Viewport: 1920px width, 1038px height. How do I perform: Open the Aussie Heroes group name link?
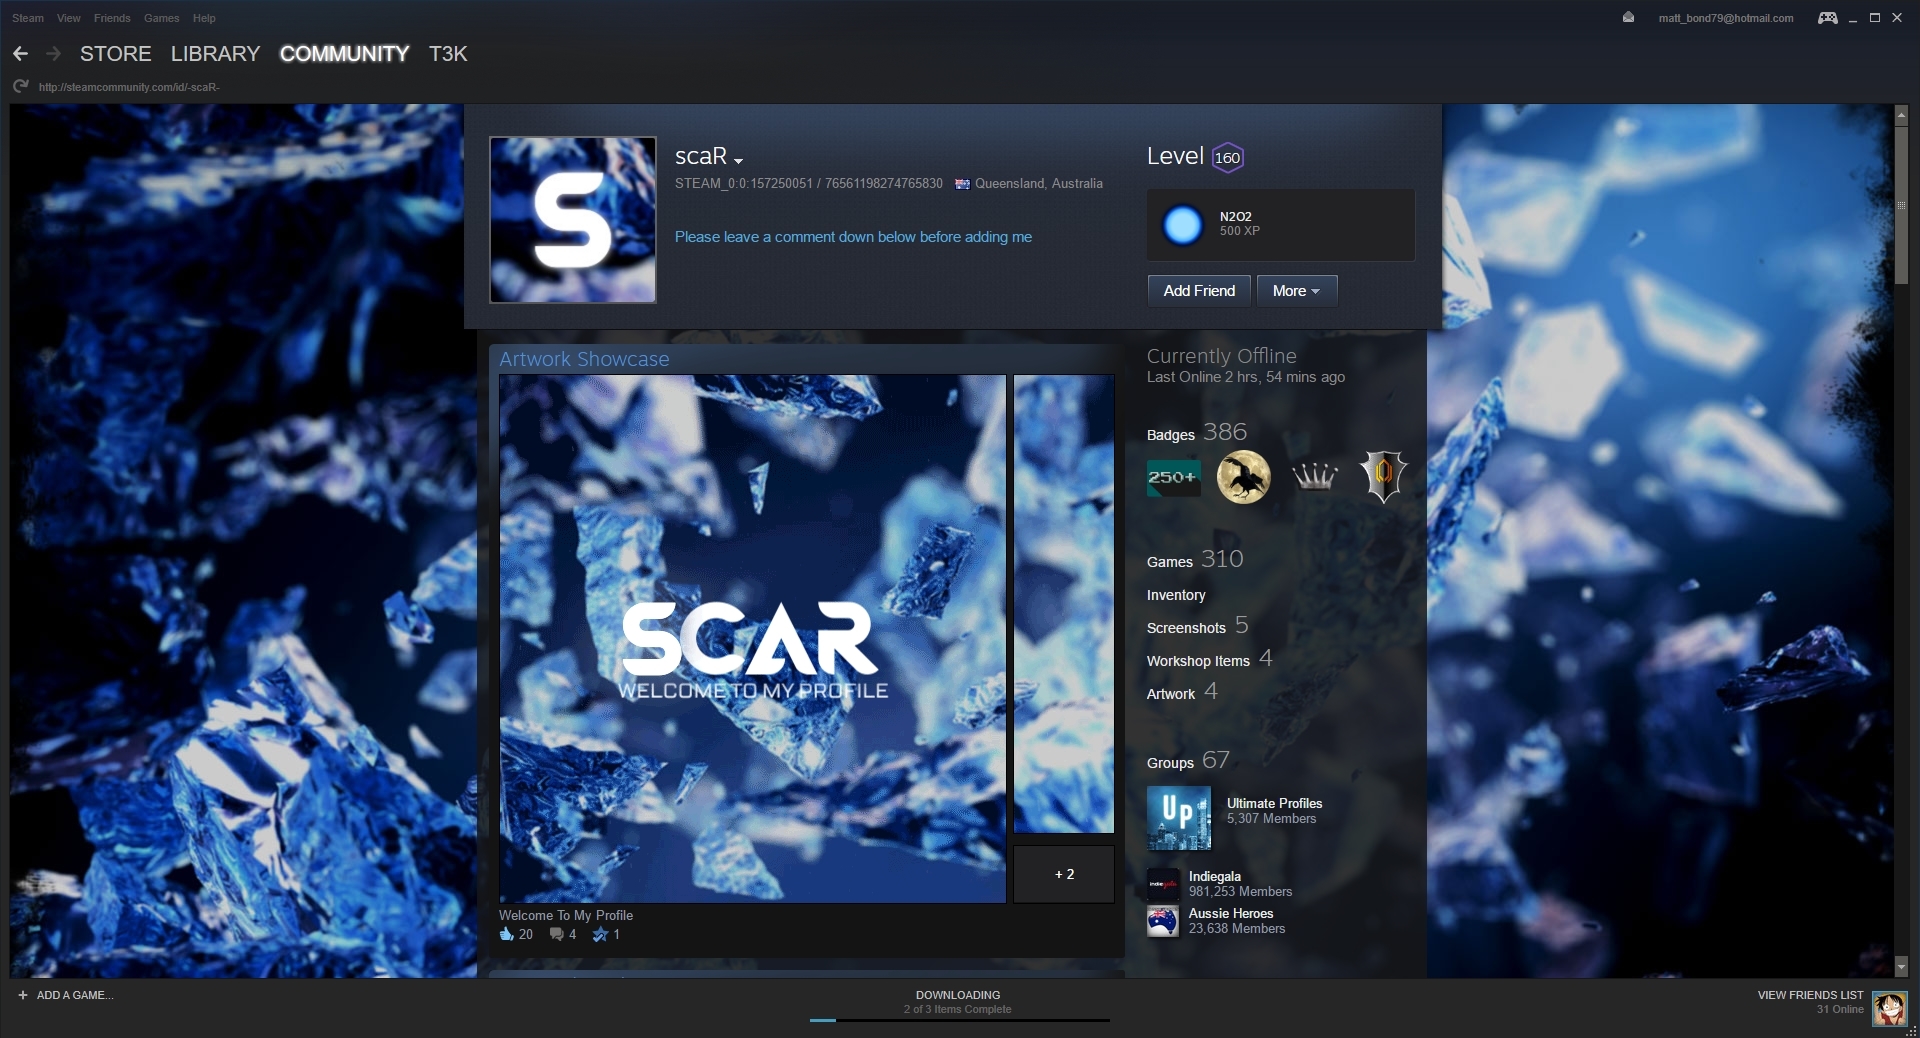pyautogui.click(x=1231, y=913)
